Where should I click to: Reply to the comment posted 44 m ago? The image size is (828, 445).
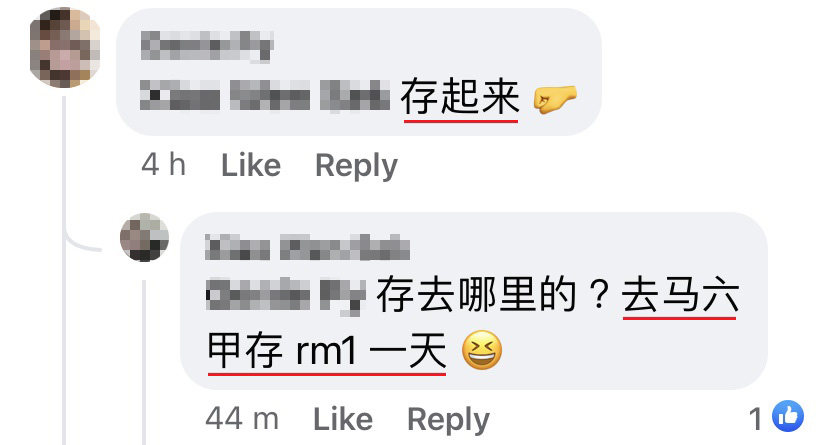448,420
